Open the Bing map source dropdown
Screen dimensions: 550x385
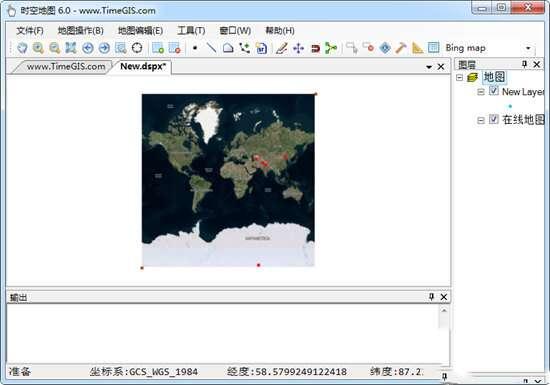(x=528, y=48)
